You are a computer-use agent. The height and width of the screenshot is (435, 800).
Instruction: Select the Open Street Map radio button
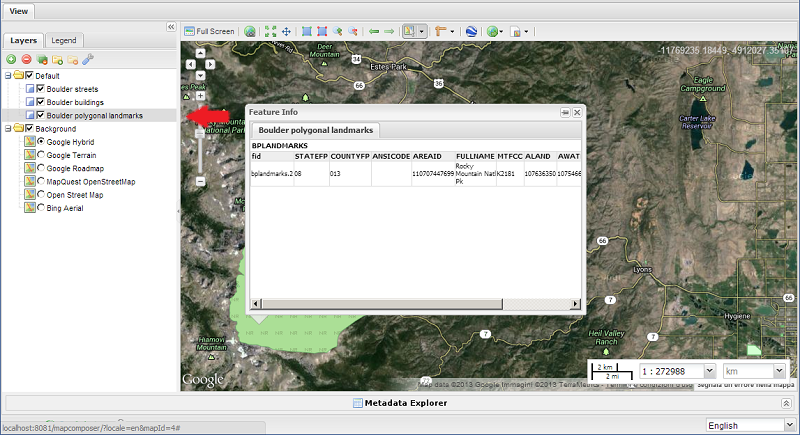pyautogui.click(x=41, y=194)
